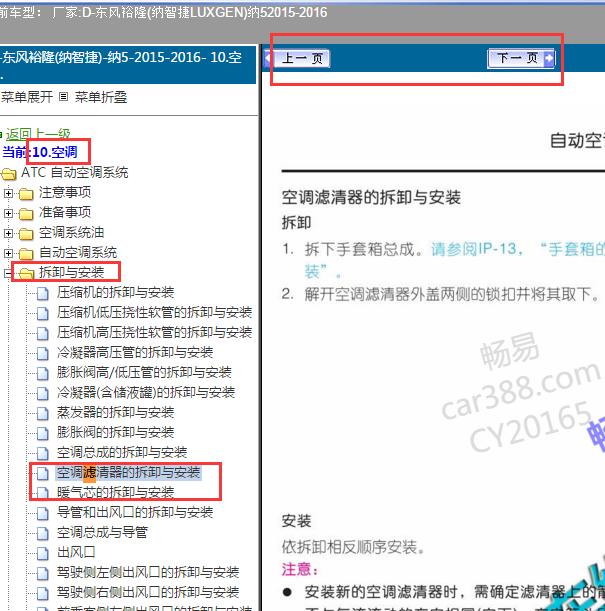Open 空调总成与导管 page
605x611 pixels.
point(102,532)
